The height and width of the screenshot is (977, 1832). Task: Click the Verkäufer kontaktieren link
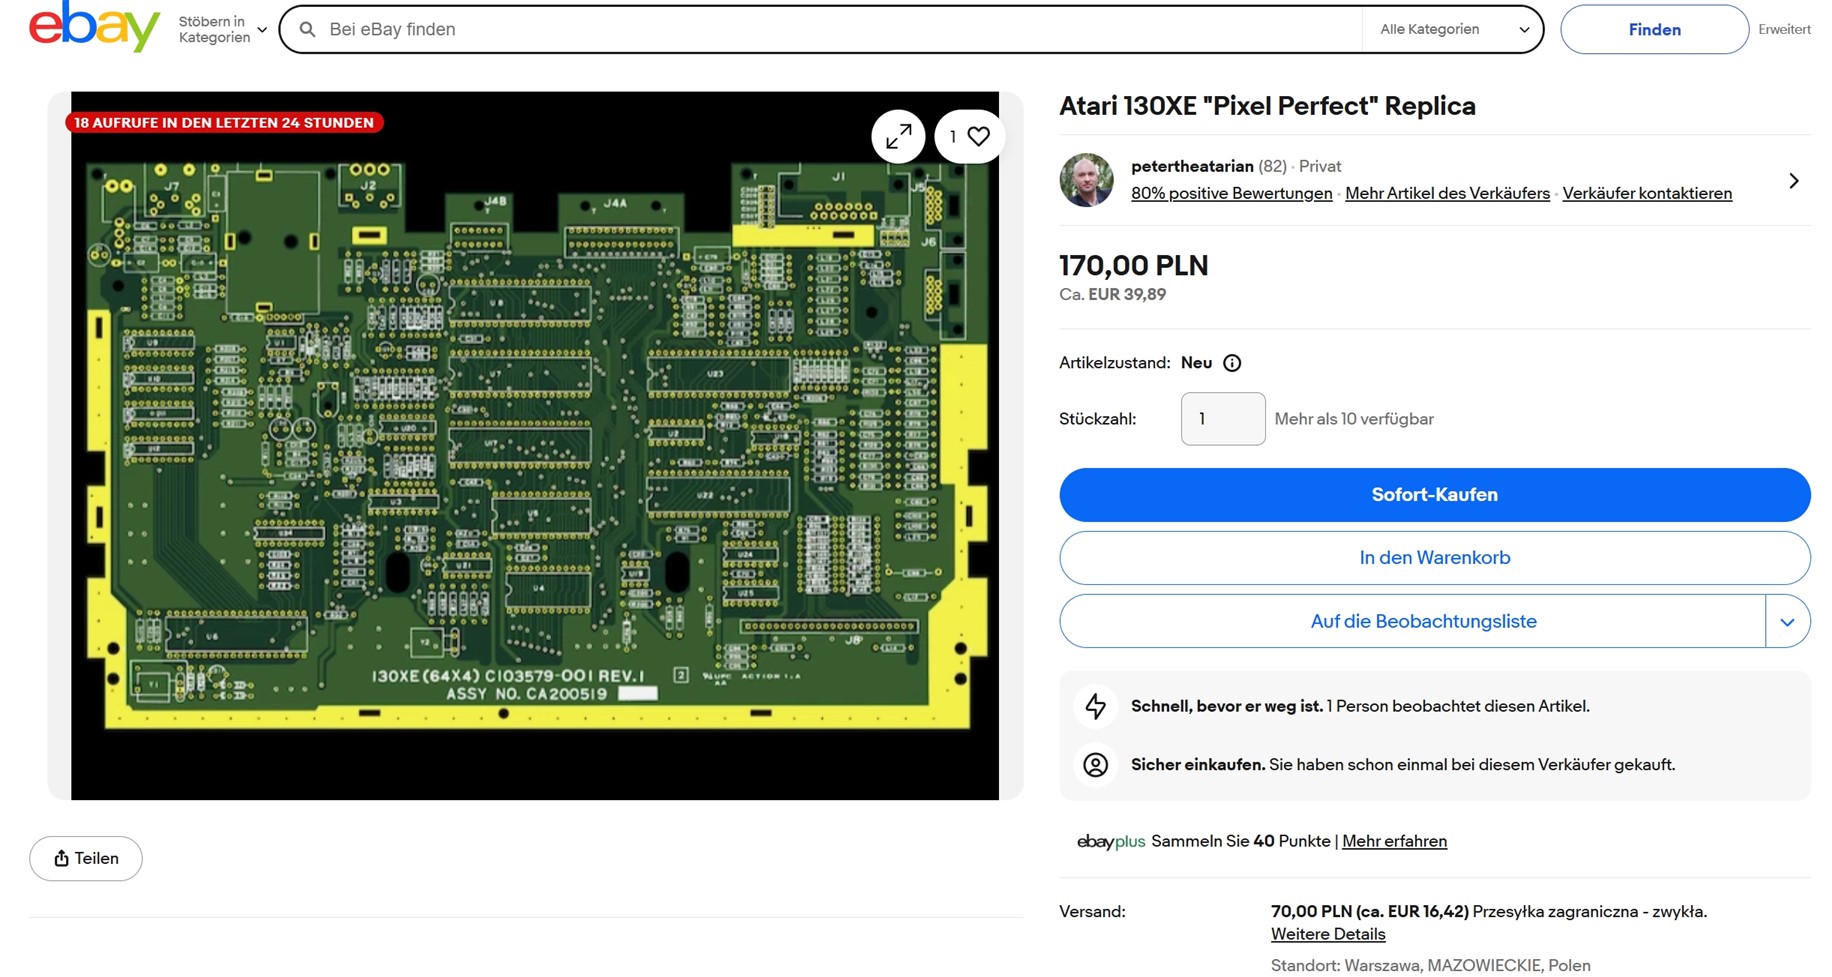coord(1647,193)
